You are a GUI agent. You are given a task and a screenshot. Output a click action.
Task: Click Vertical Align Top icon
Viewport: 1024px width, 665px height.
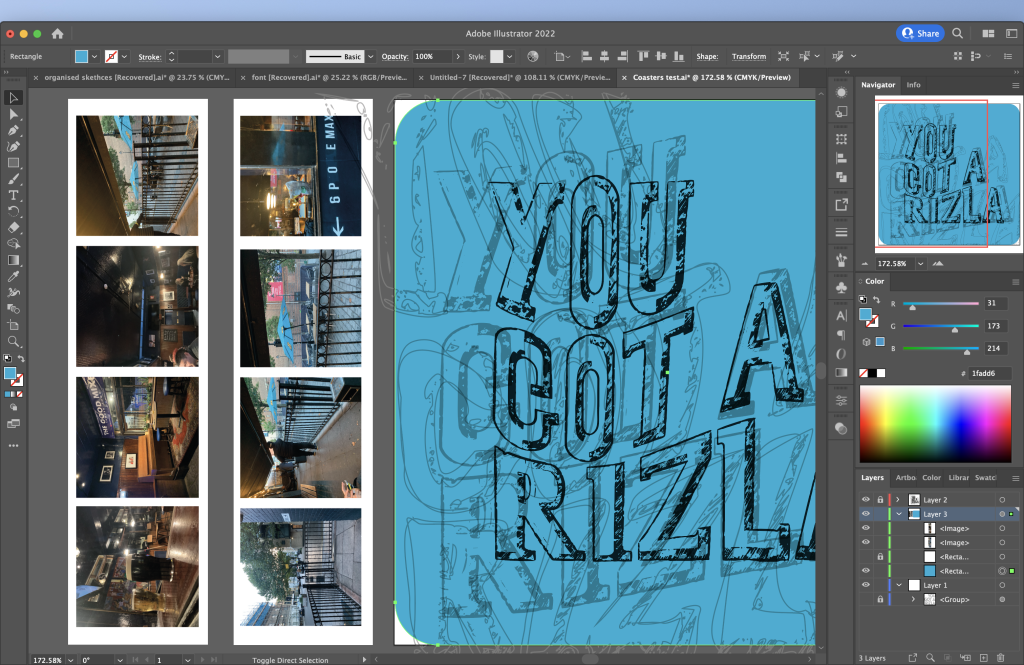pos(643,56)
